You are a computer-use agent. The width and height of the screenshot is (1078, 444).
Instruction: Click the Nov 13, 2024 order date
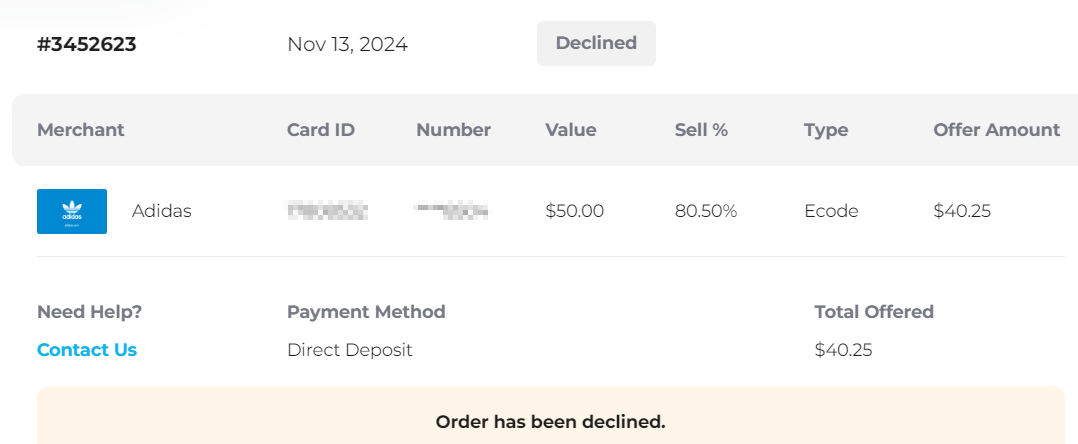(347, 45)
